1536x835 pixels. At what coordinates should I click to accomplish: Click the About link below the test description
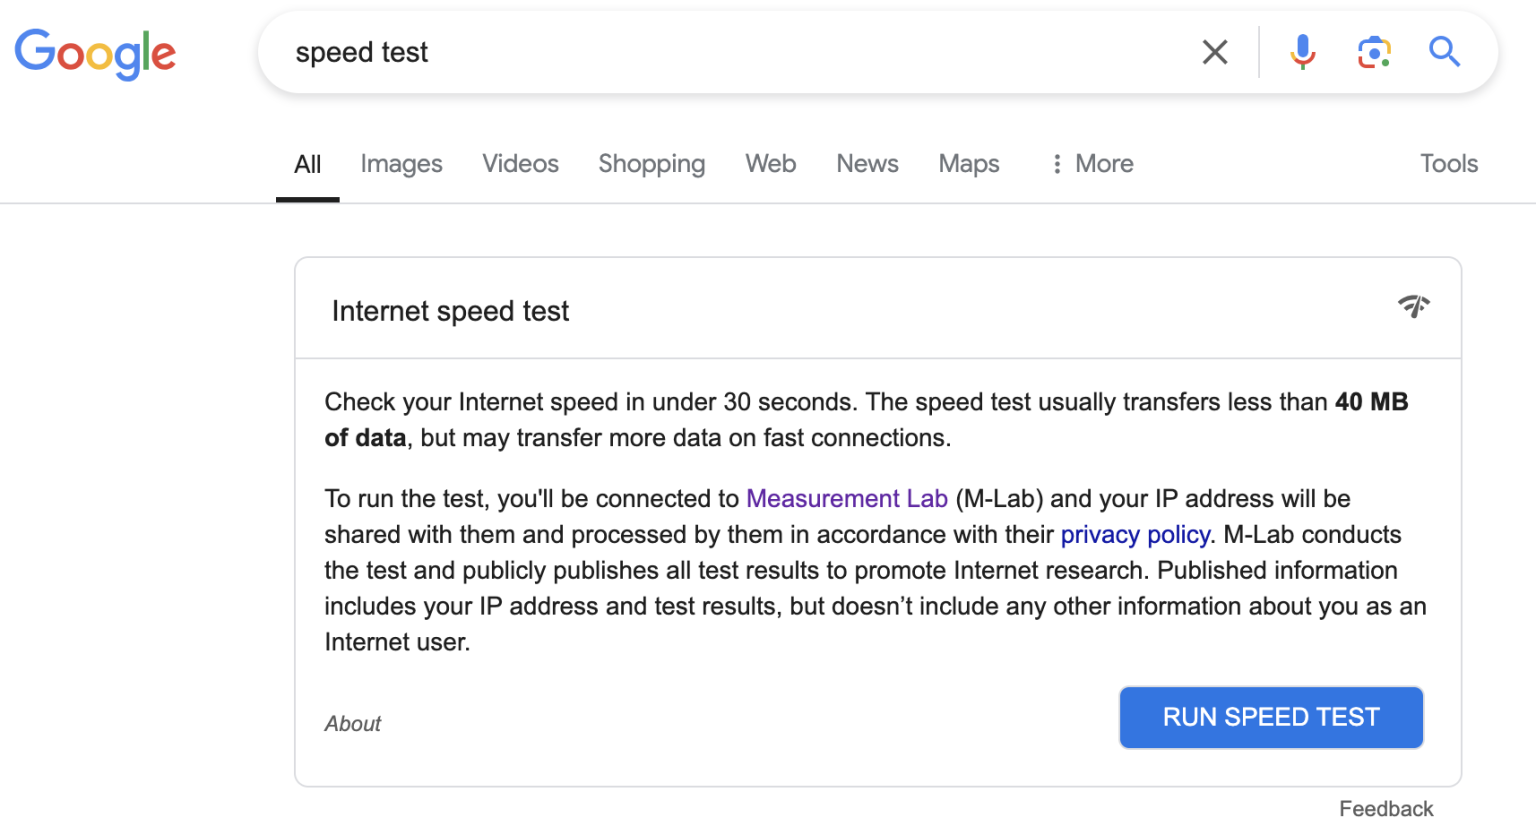352,723
